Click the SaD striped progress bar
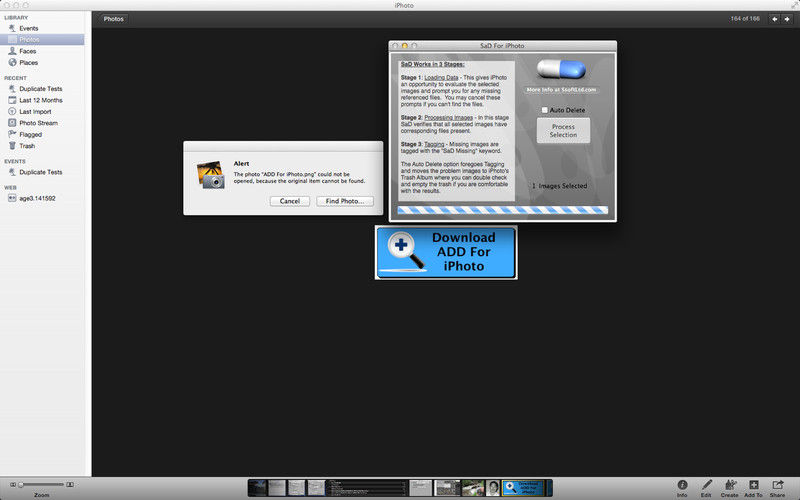 503,210
